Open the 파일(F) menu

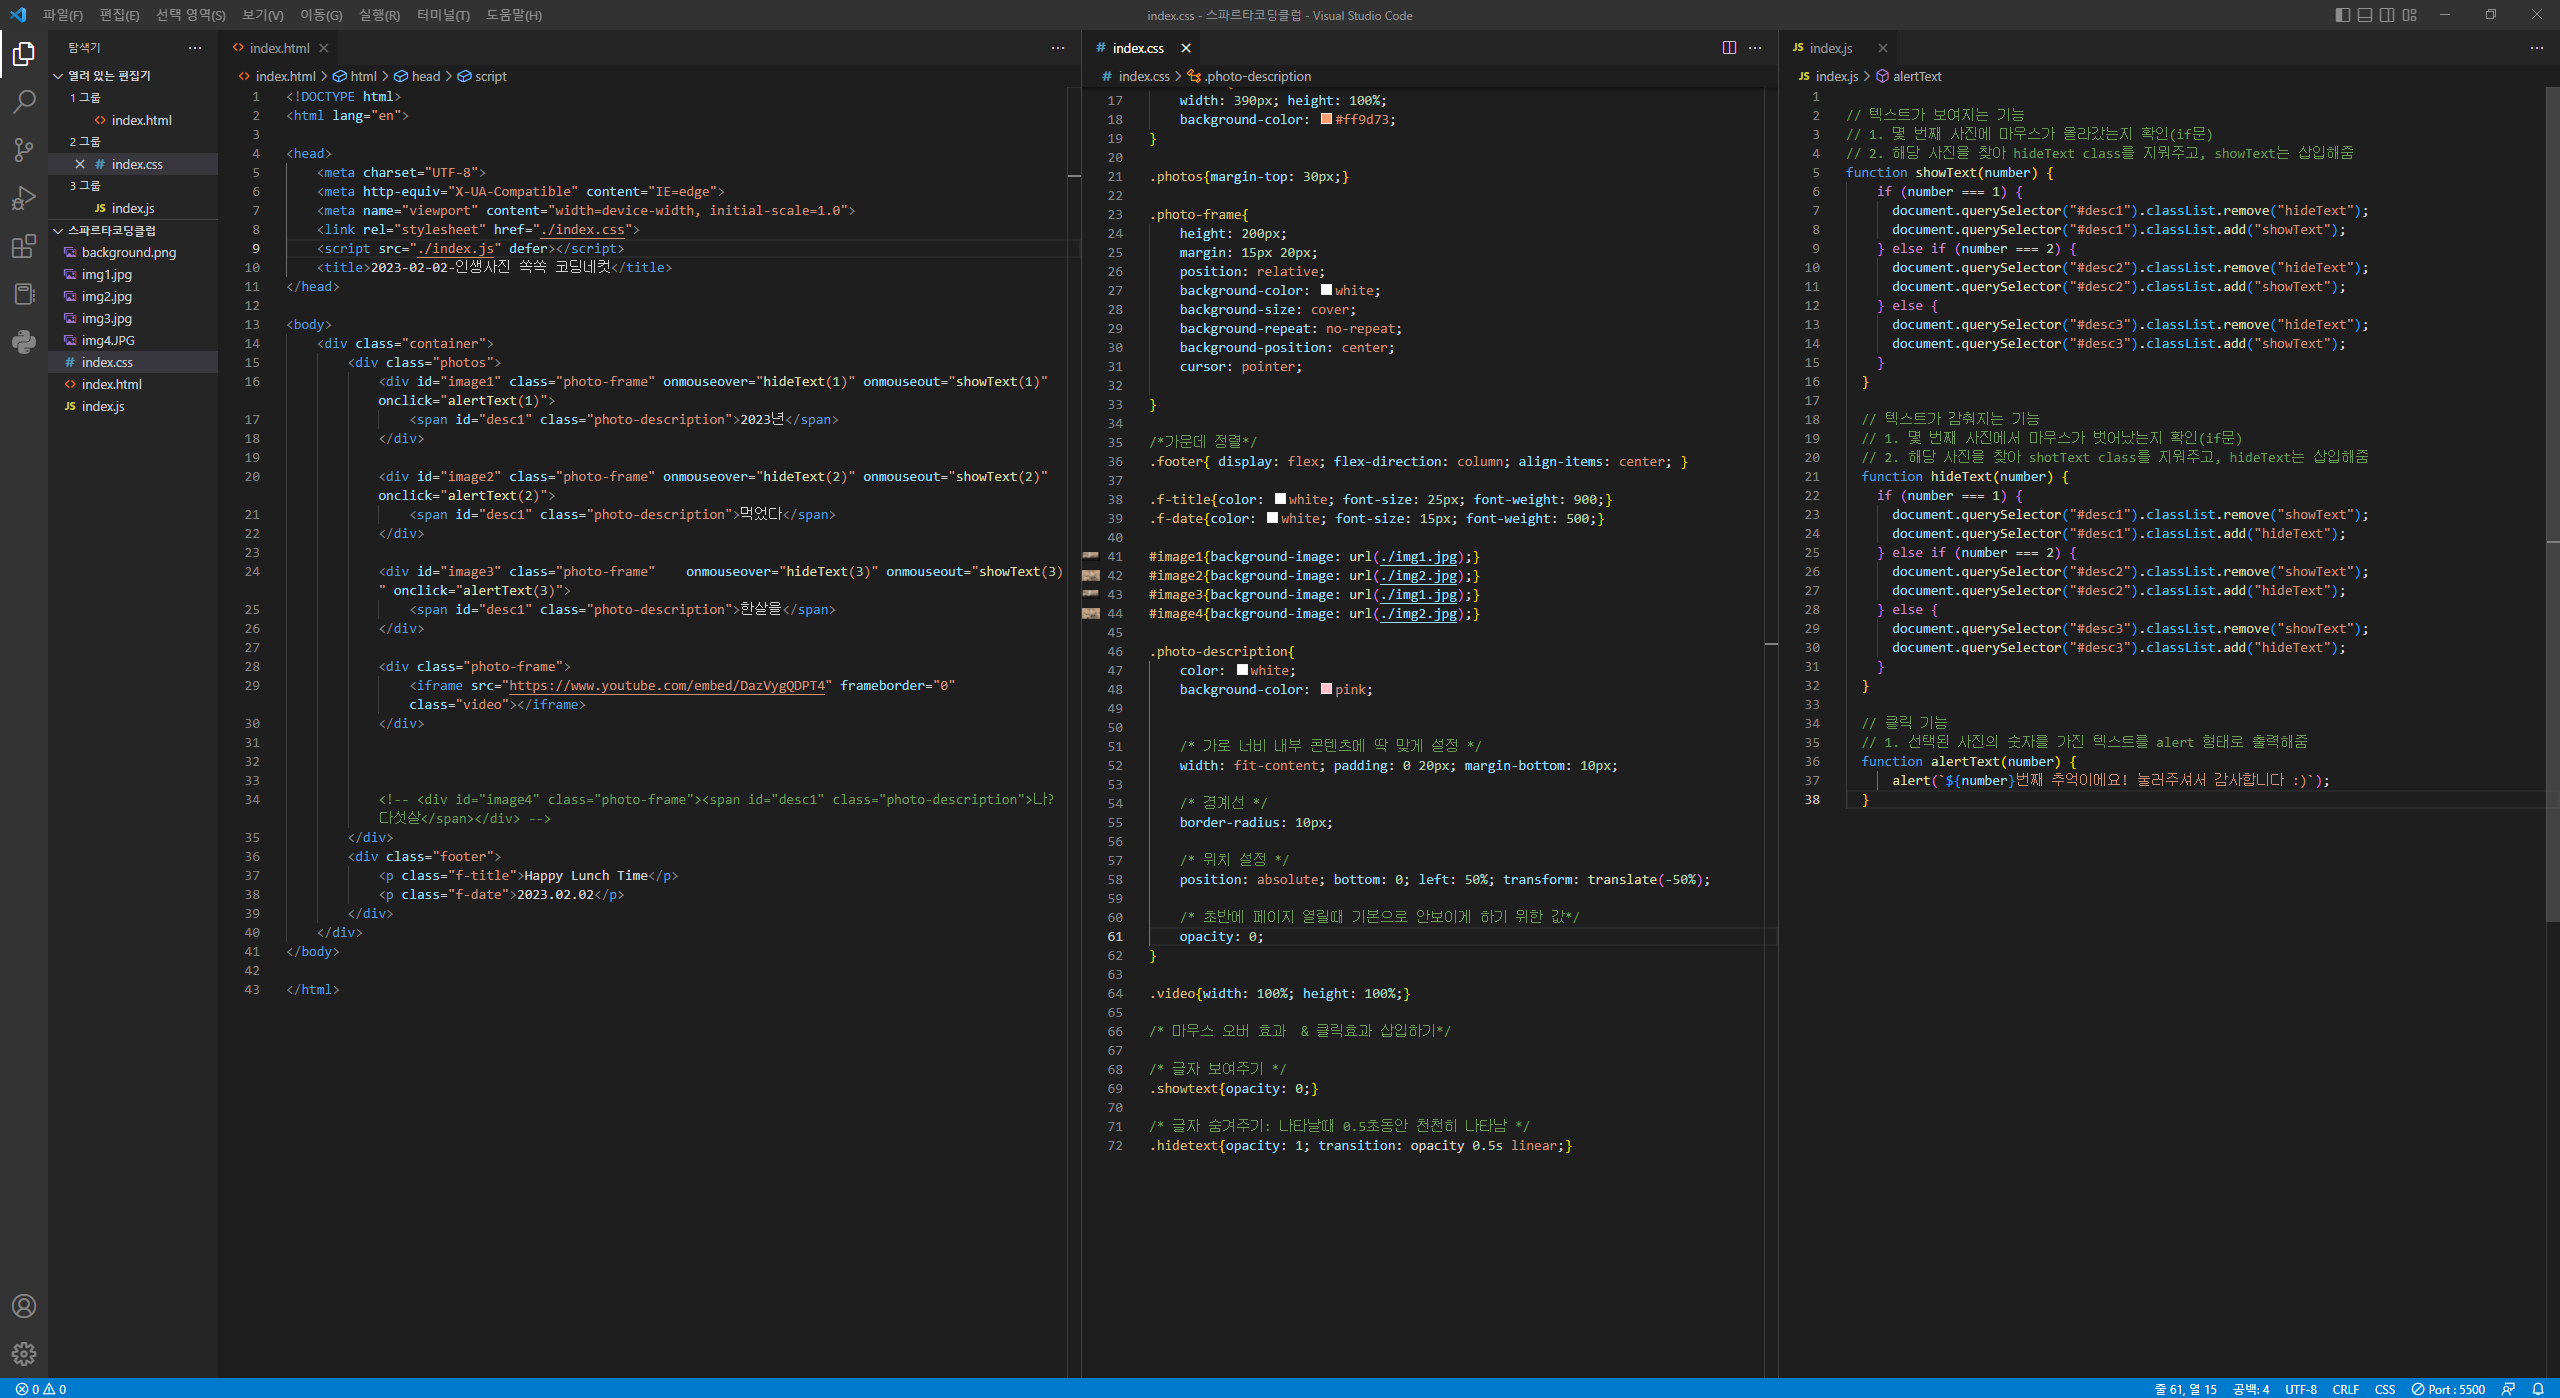(63, 15)
